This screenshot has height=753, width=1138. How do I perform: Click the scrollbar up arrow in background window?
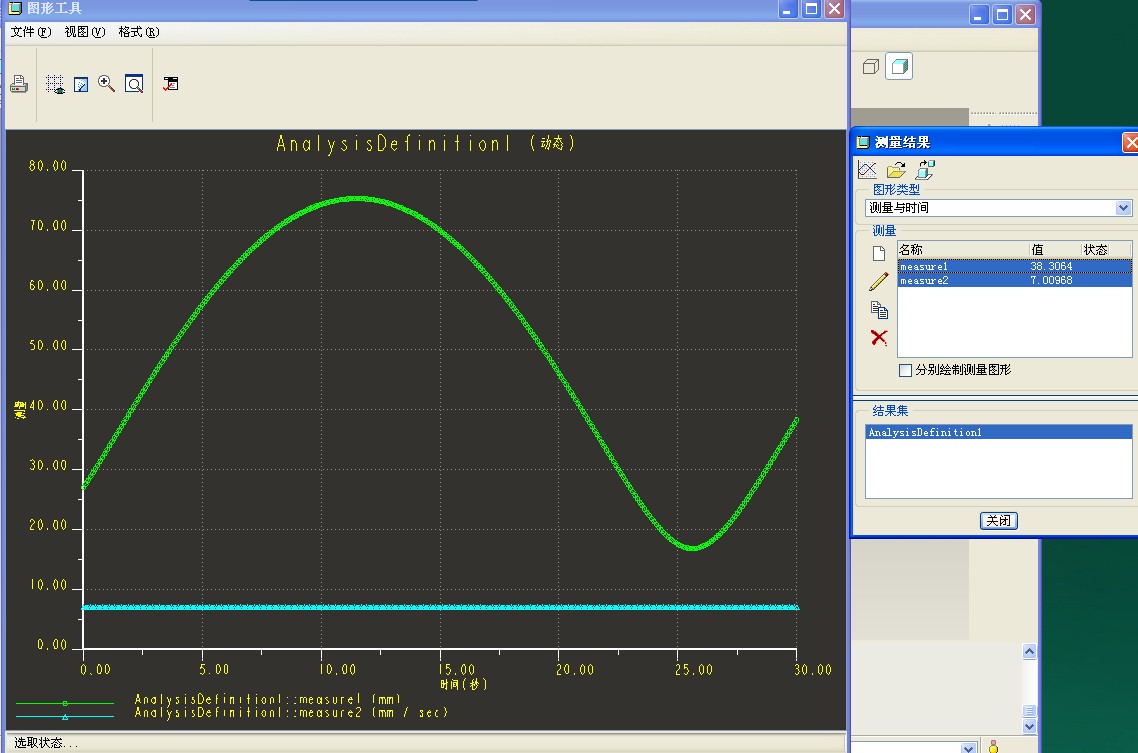(1029, 651)
